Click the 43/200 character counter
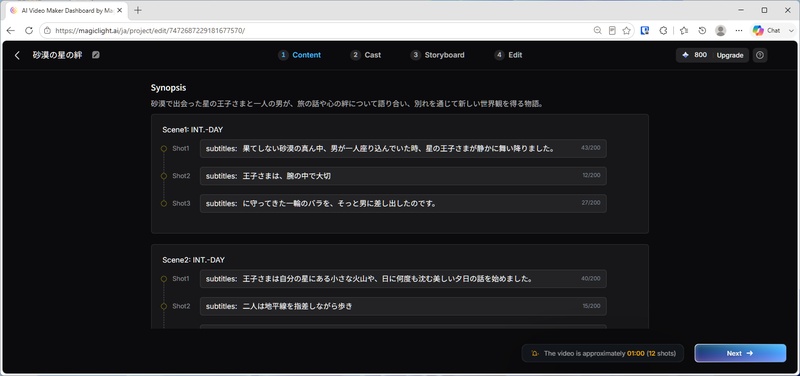800x376 pixels. [590, 148]
